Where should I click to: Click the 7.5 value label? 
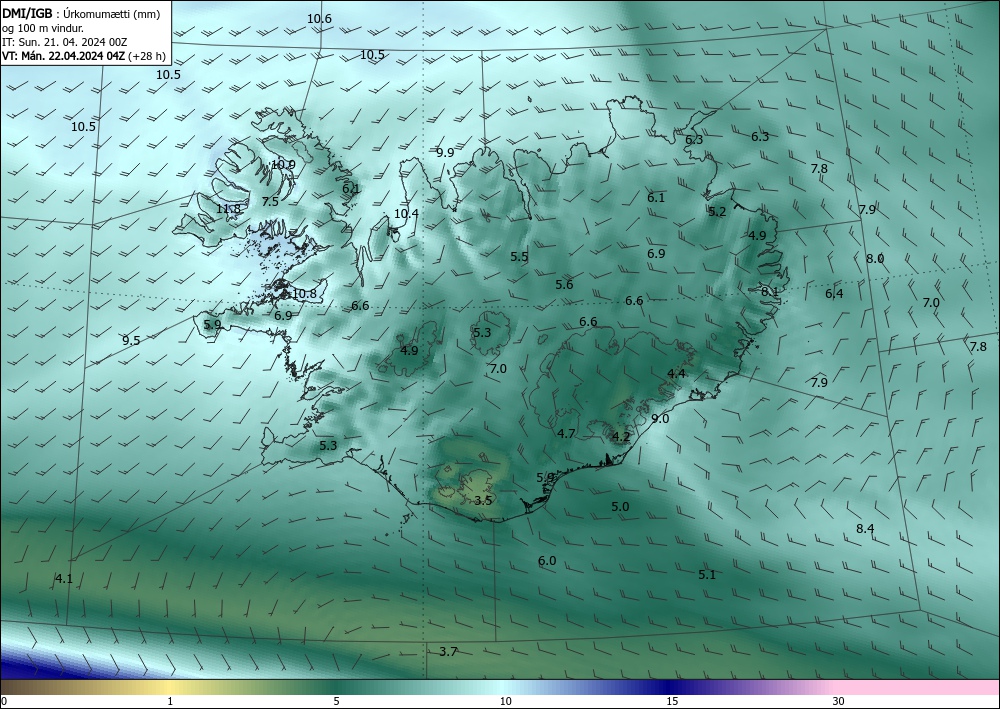(x=270, y=201)
